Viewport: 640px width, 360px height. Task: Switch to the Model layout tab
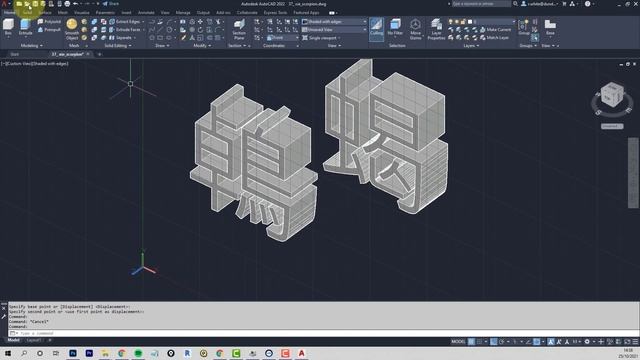click(x=13, y=340)
